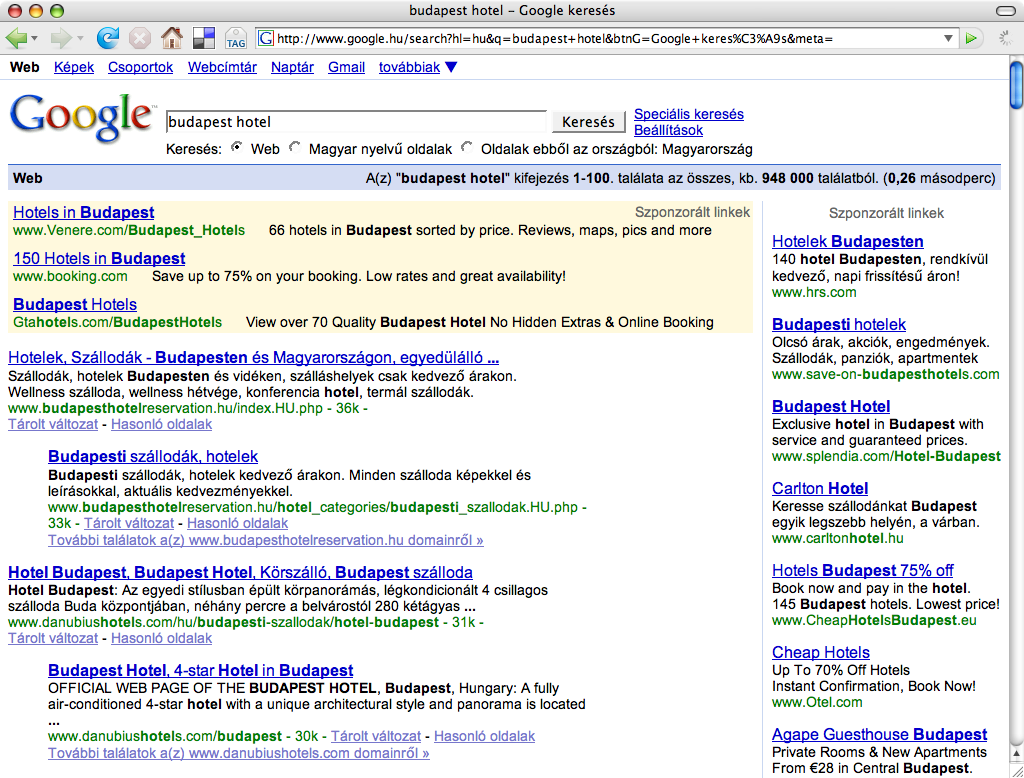Click the TAG toolbar icon

tap(236, 39)
